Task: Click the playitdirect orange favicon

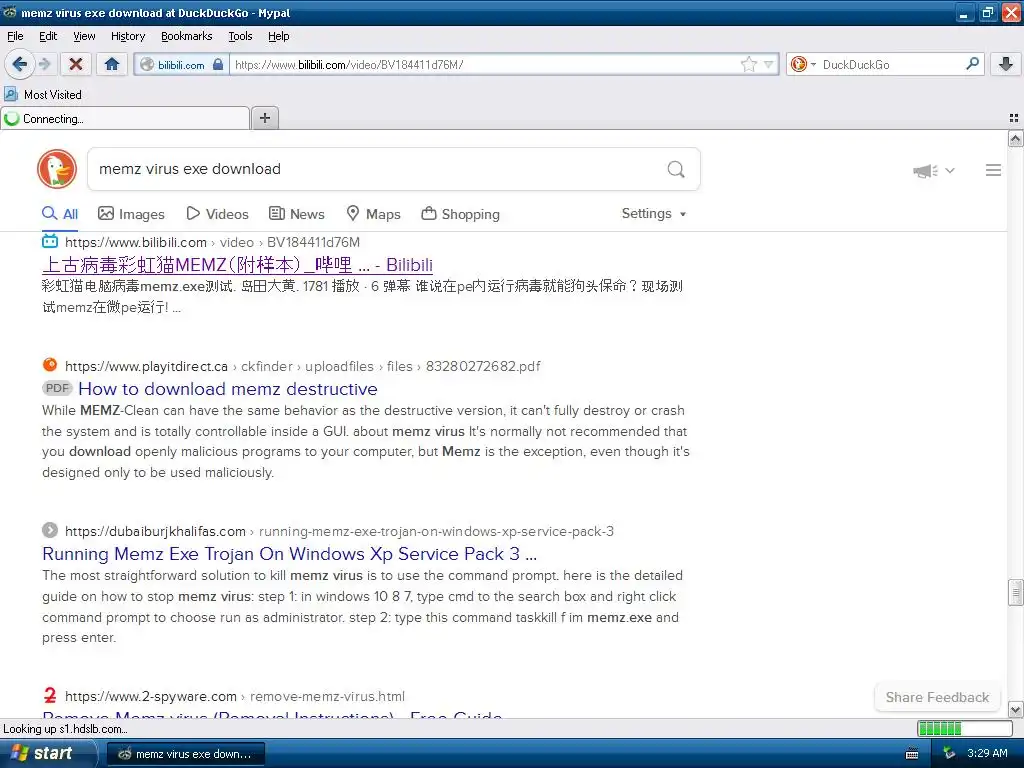Action: pyautogui.click(x=50, y=365)
